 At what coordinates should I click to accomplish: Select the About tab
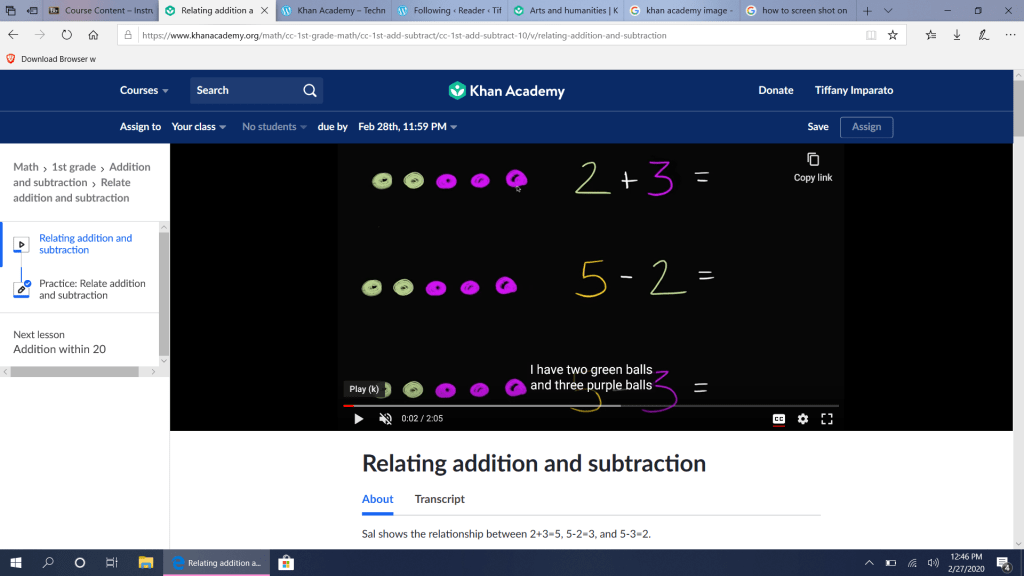click(377, 499)
